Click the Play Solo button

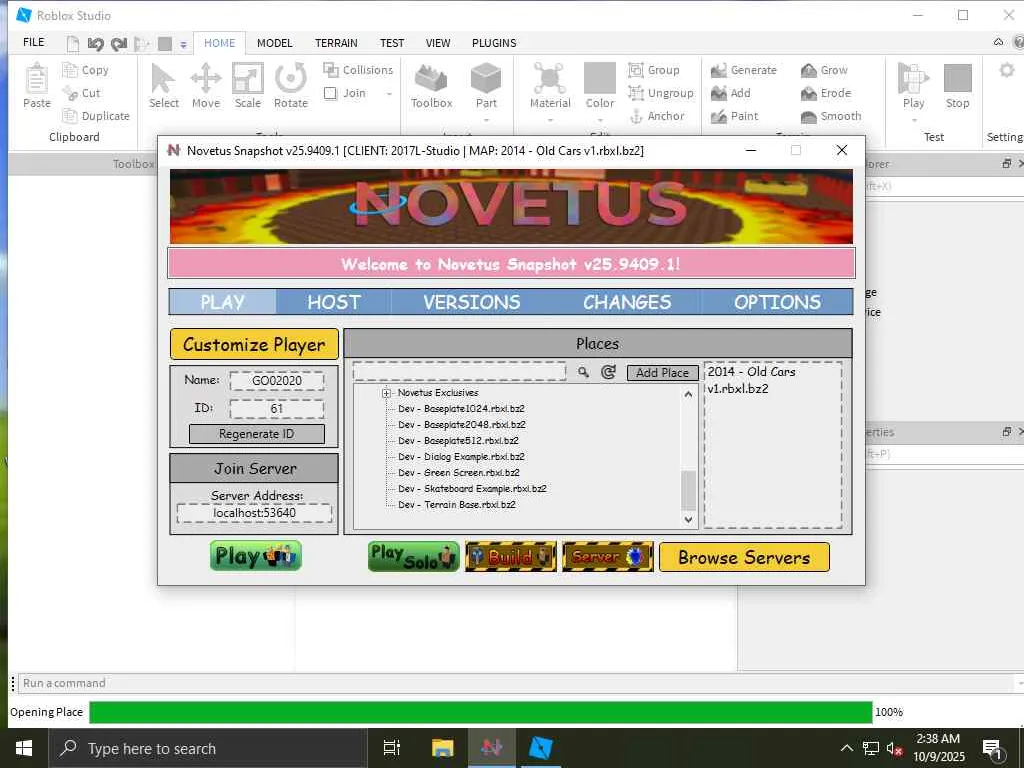pyautogui.click(x=413, y=556)
